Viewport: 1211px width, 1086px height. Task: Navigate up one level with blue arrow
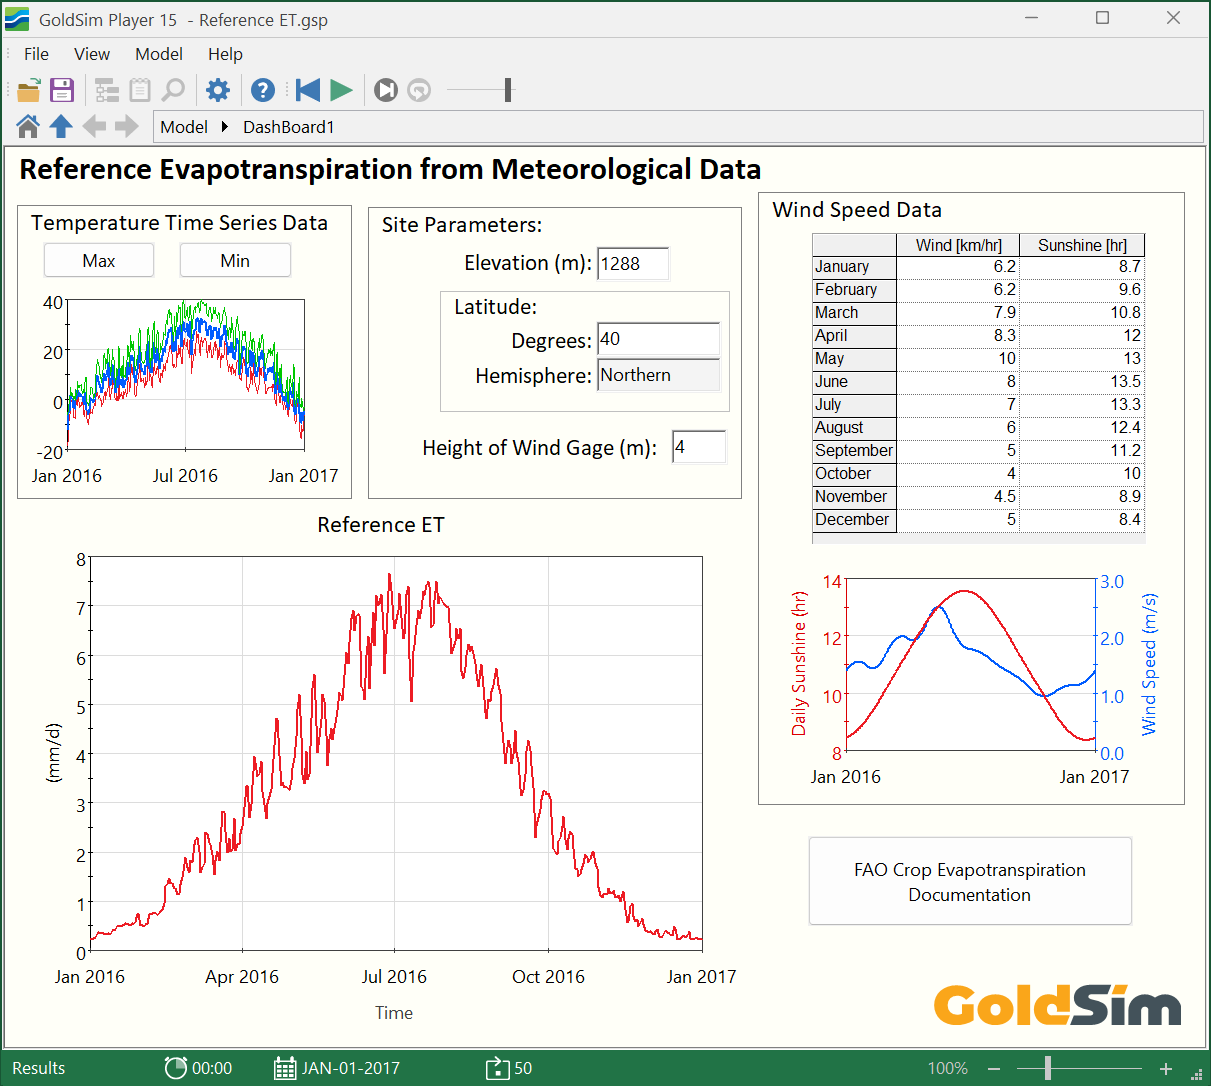tap(61, 127)
